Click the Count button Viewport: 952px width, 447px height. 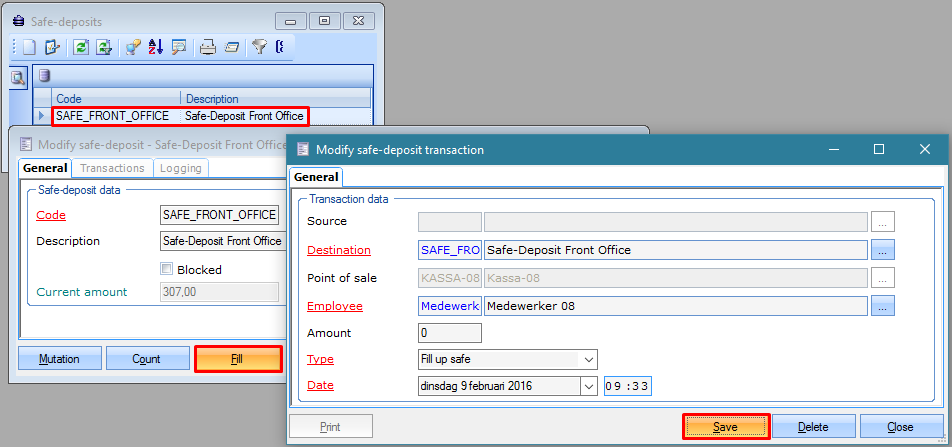(x=147, y=359)
